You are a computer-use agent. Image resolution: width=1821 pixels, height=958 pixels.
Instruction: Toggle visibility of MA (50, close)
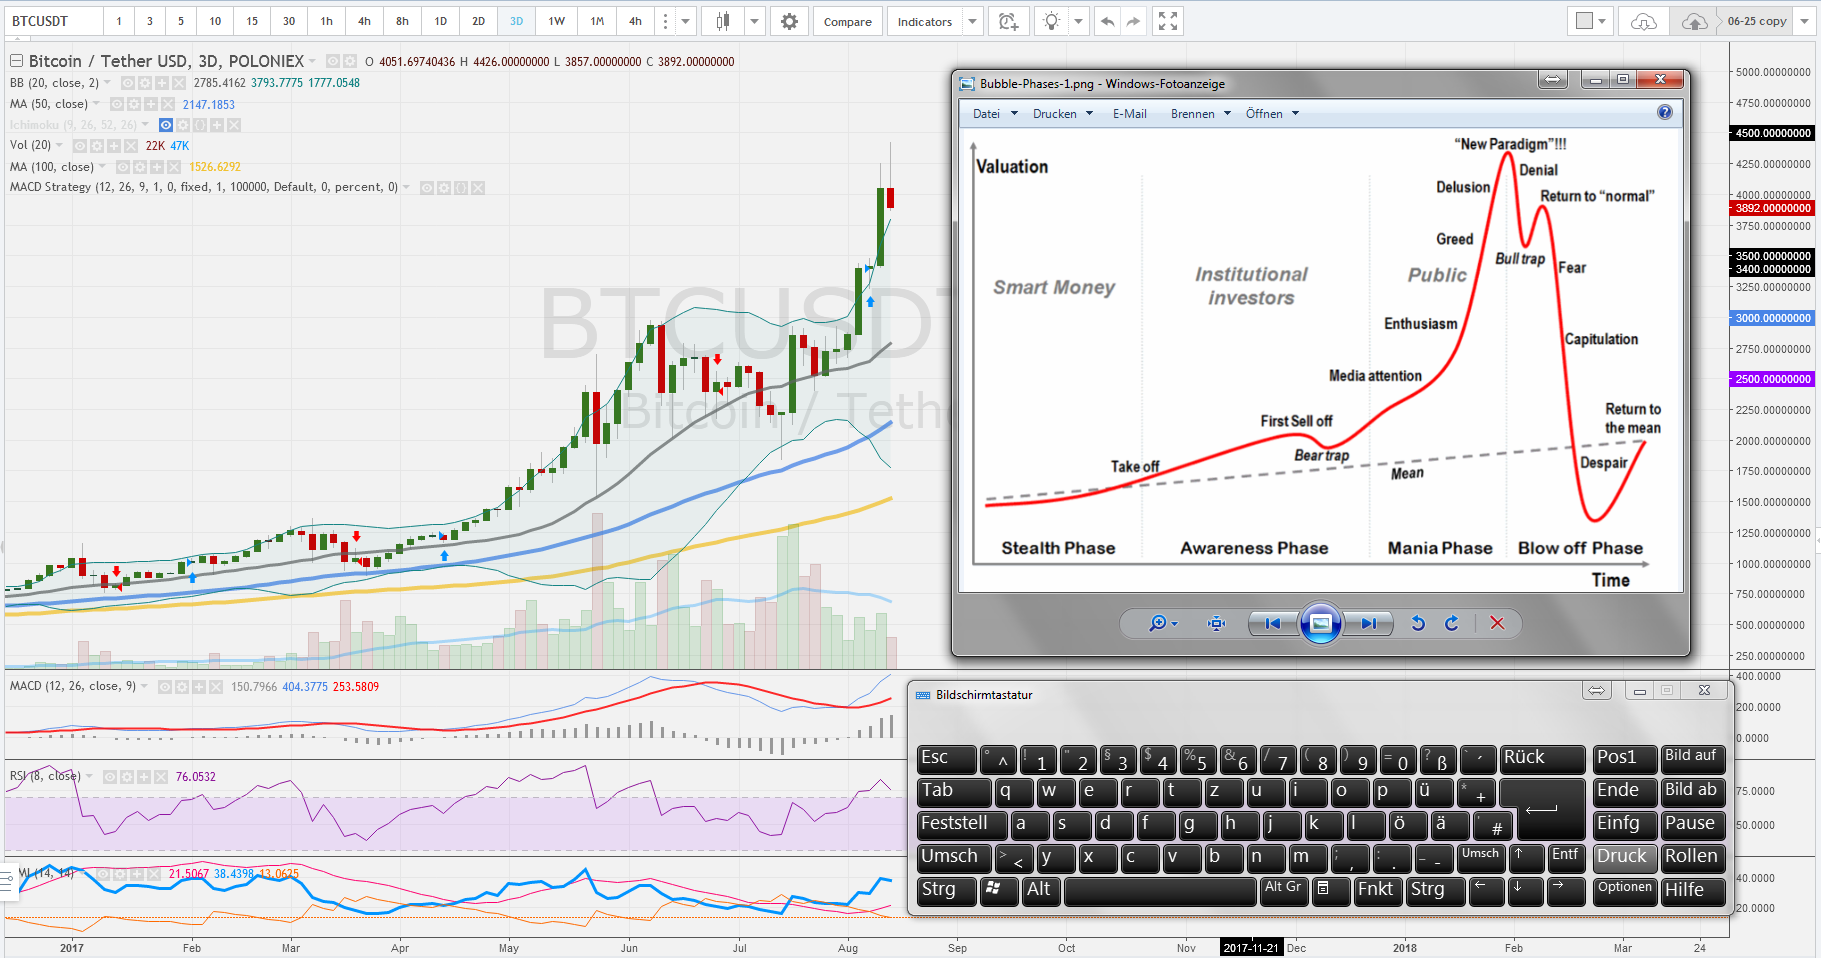coord(117,104)
